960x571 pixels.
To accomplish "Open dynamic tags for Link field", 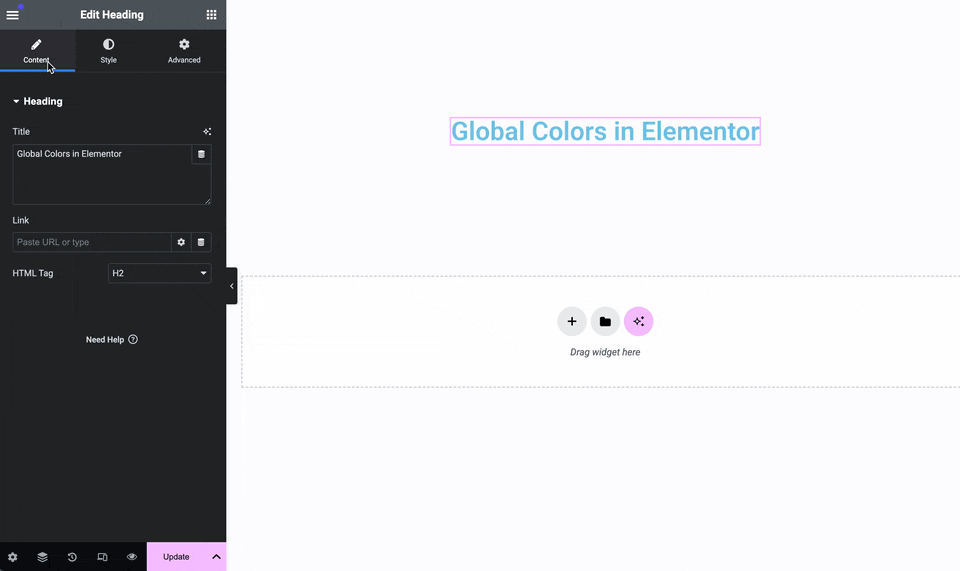I will click(x=201, y=242).
